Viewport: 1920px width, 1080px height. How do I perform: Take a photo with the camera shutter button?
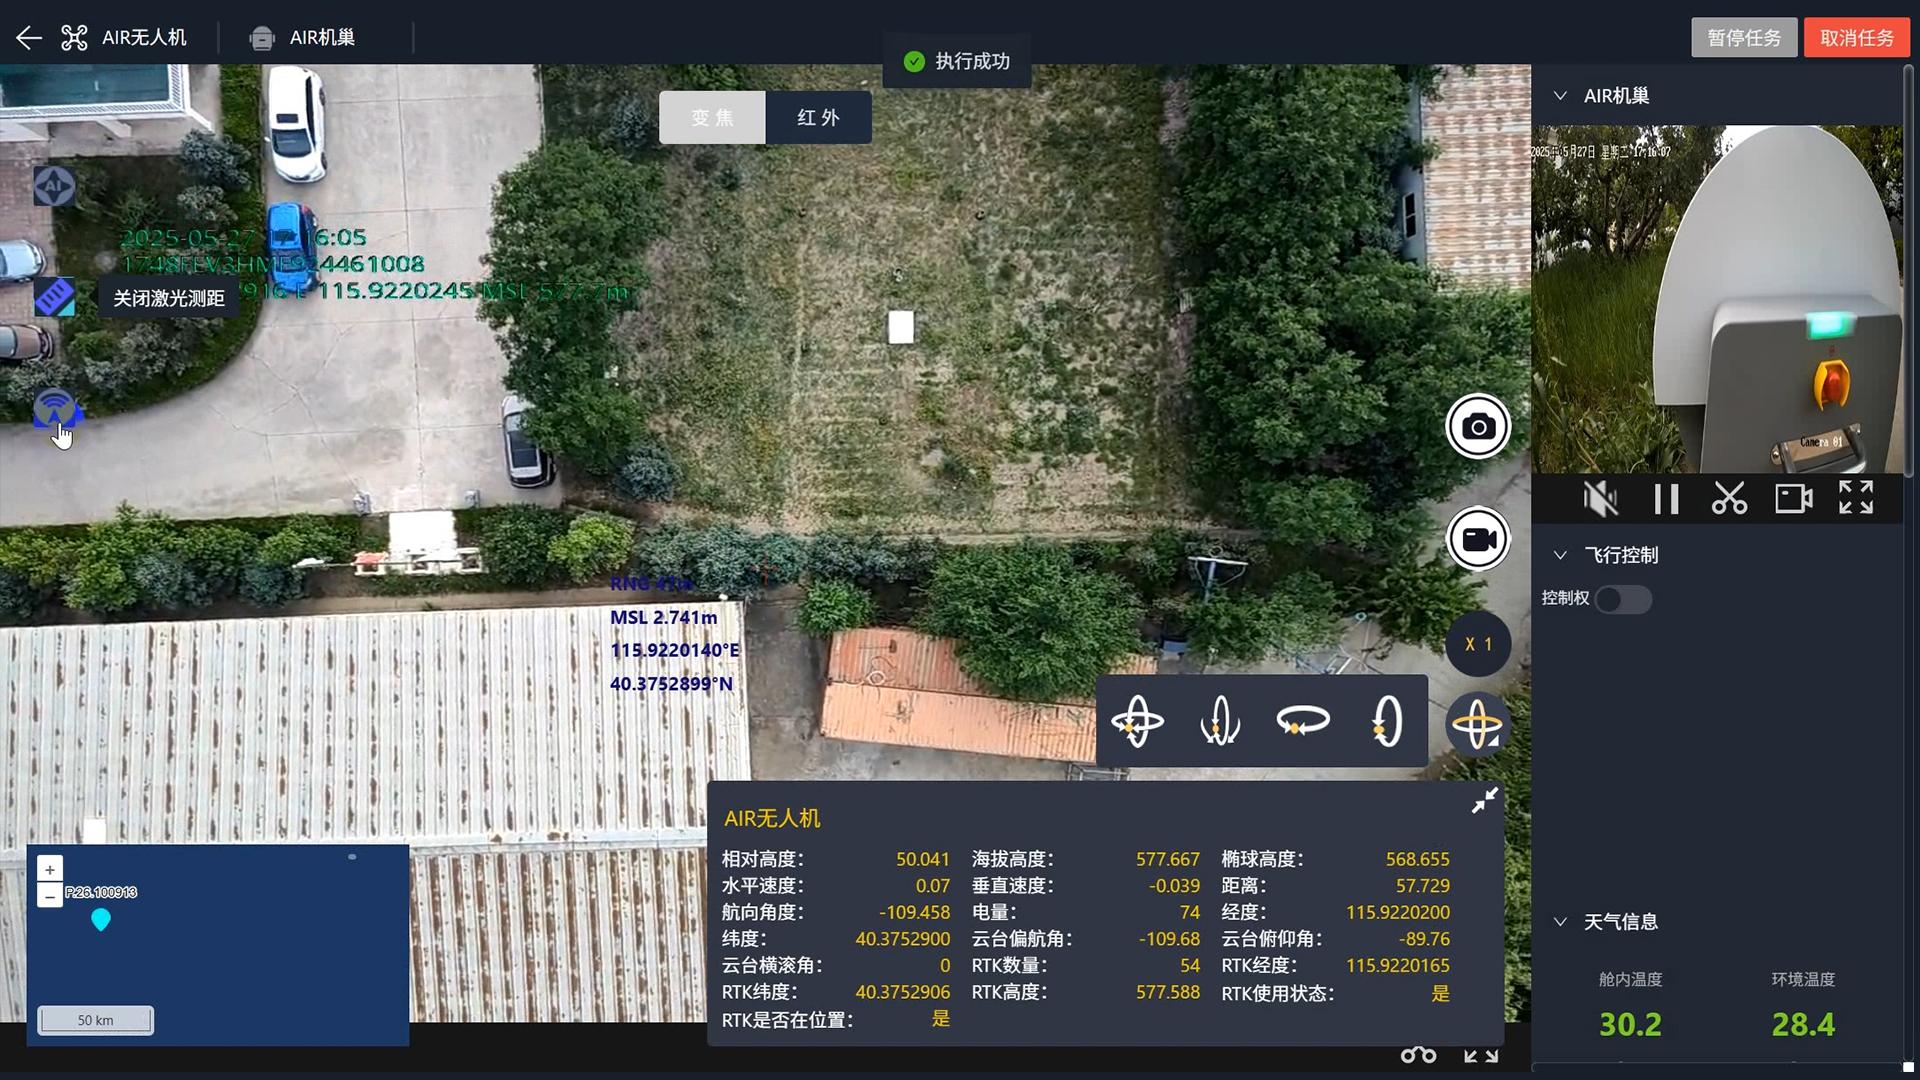pos(1478,427)
